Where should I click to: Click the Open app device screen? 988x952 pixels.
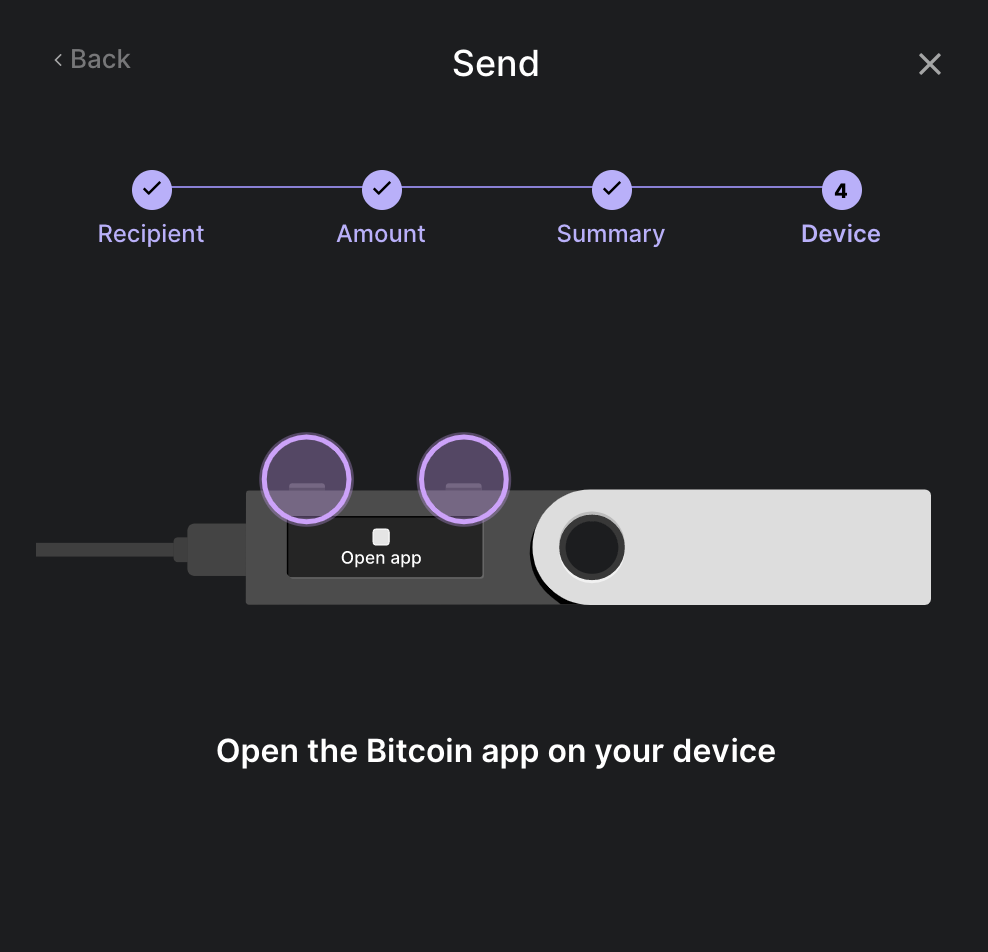click(385, 547)
